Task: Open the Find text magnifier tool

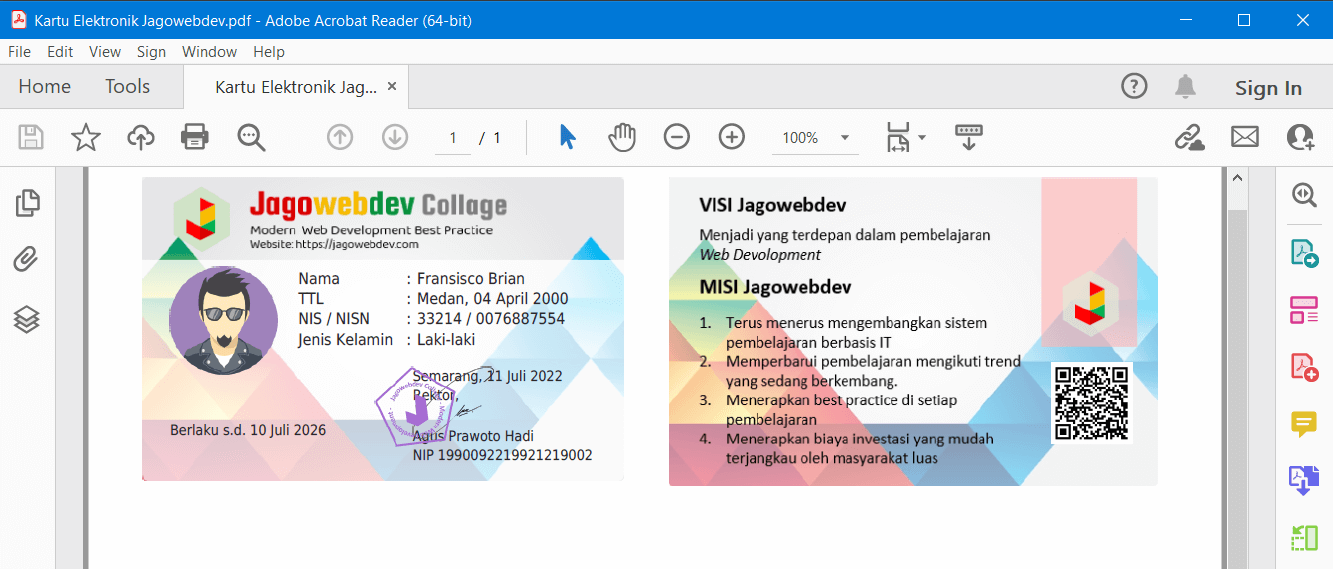Action: [251, 137]
